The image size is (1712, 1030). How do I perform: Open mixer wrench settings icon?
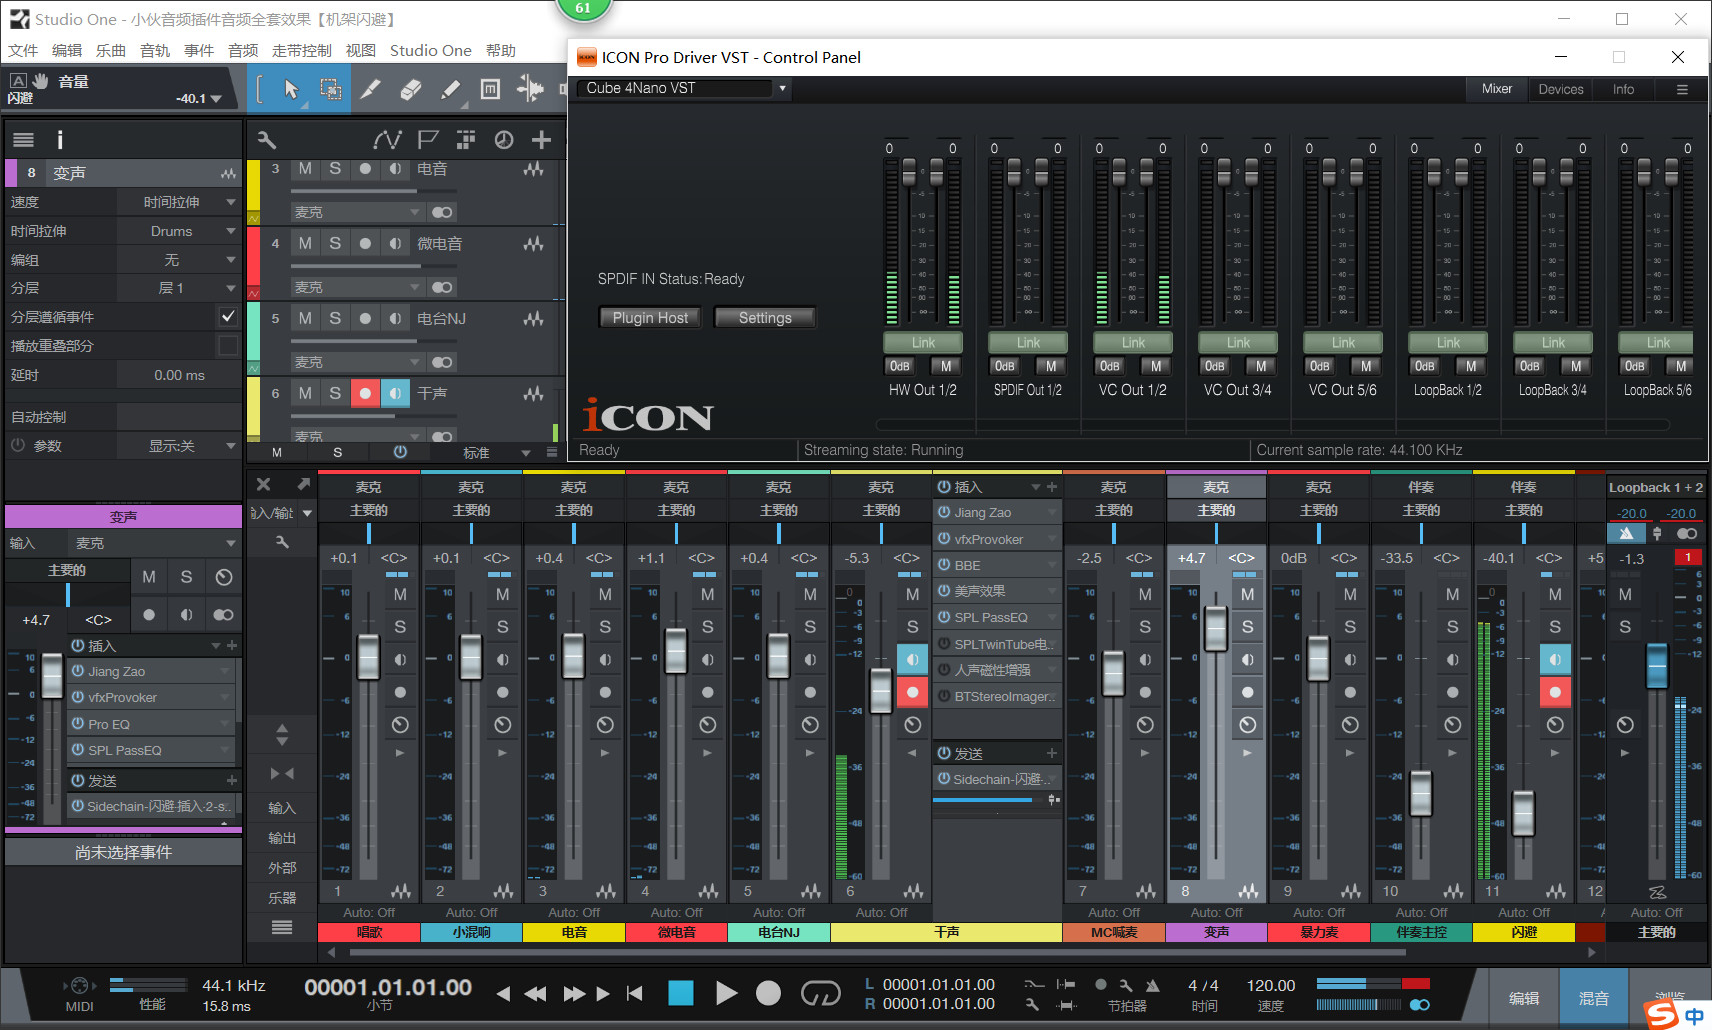[282, 541]
